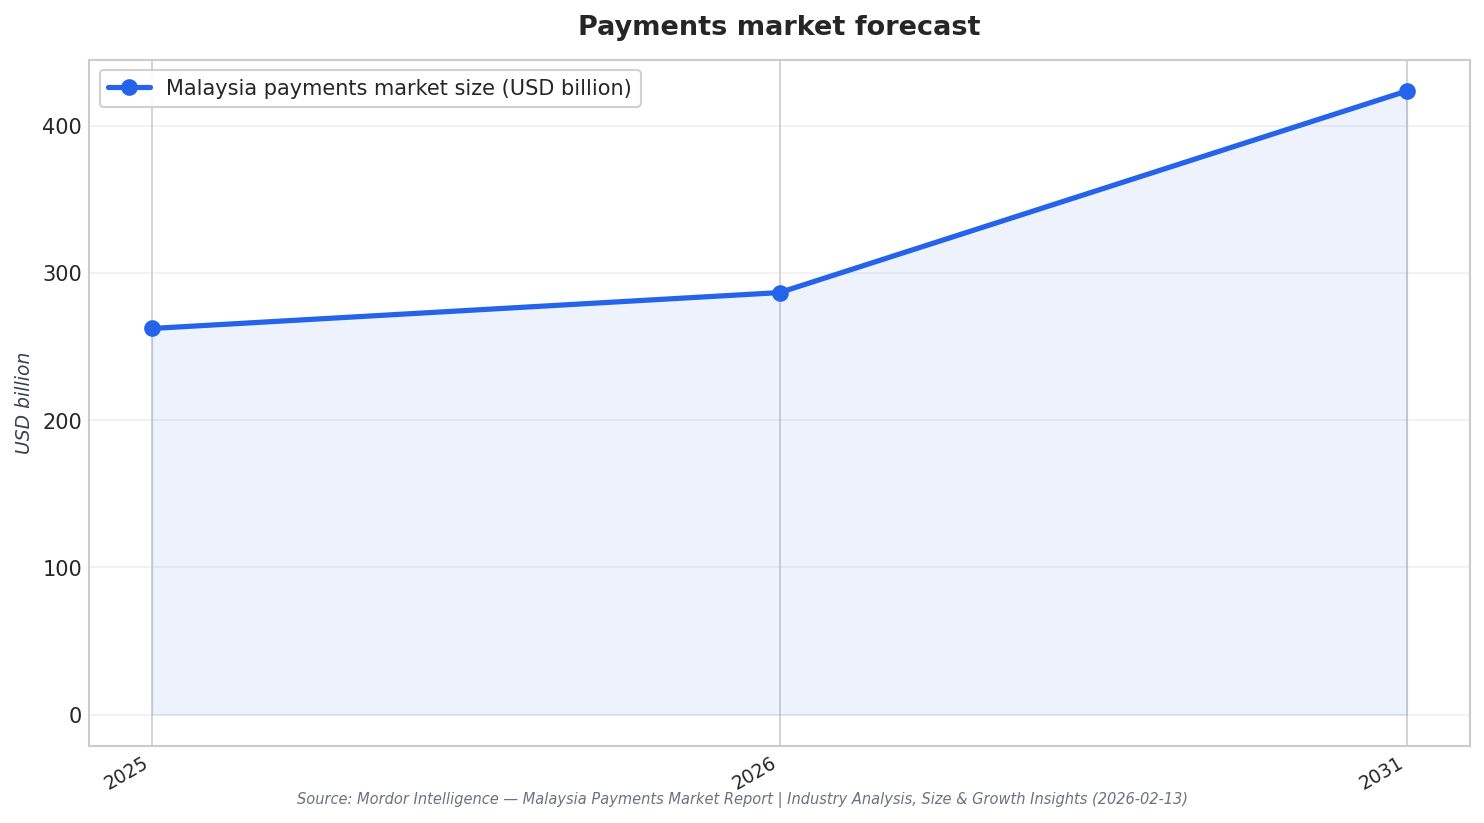Click the x-axis label 2031
This screenshot has height=823, width=1484.
tap(1382, 773)
